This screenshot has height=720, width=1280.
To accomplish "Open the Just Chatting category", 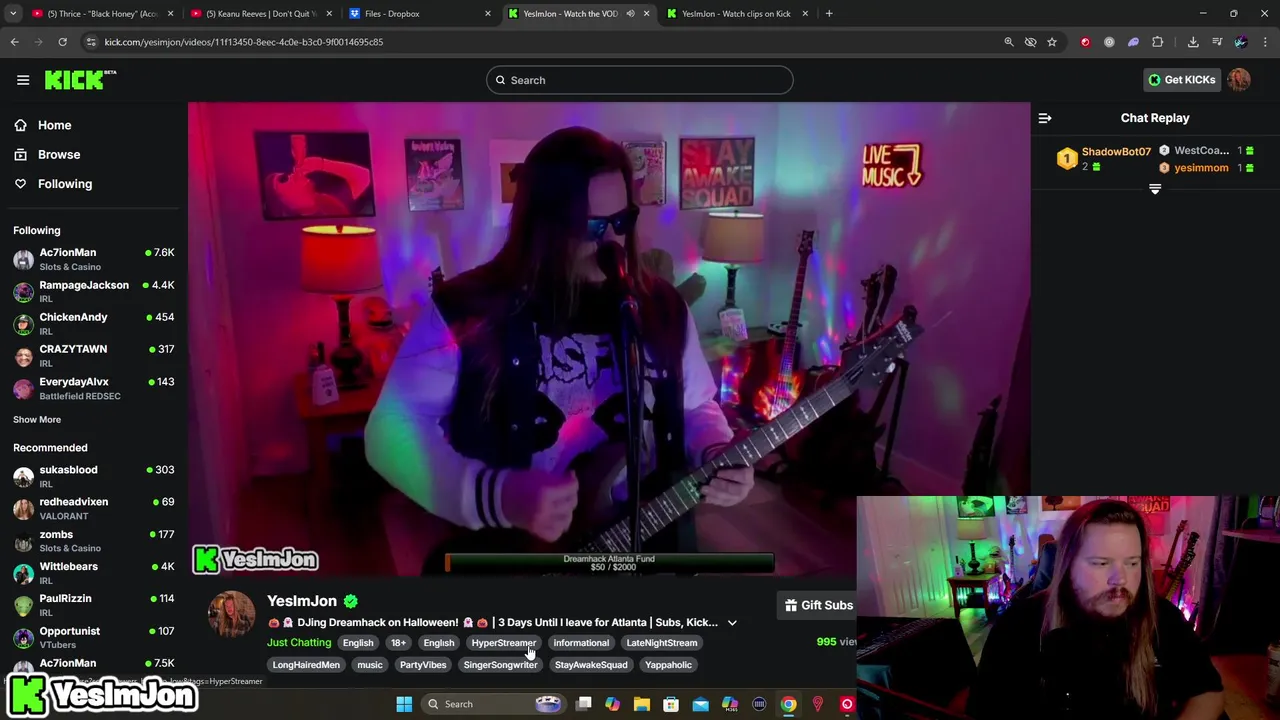I will (x=299, y=642).
